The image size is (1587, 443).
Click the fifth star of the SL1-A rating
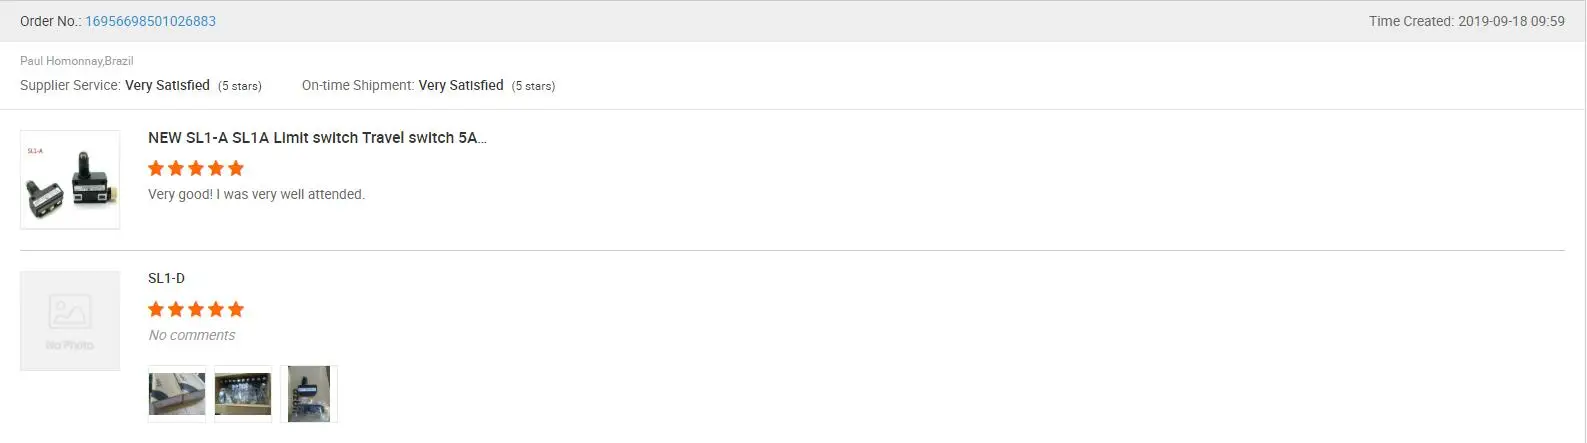tap(236, 168)
